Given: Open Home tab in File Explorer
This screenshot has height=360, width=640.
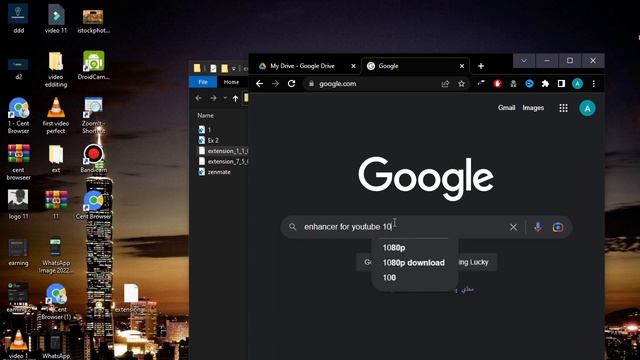Looking at the screenshot, I should [x=231, y=82].
